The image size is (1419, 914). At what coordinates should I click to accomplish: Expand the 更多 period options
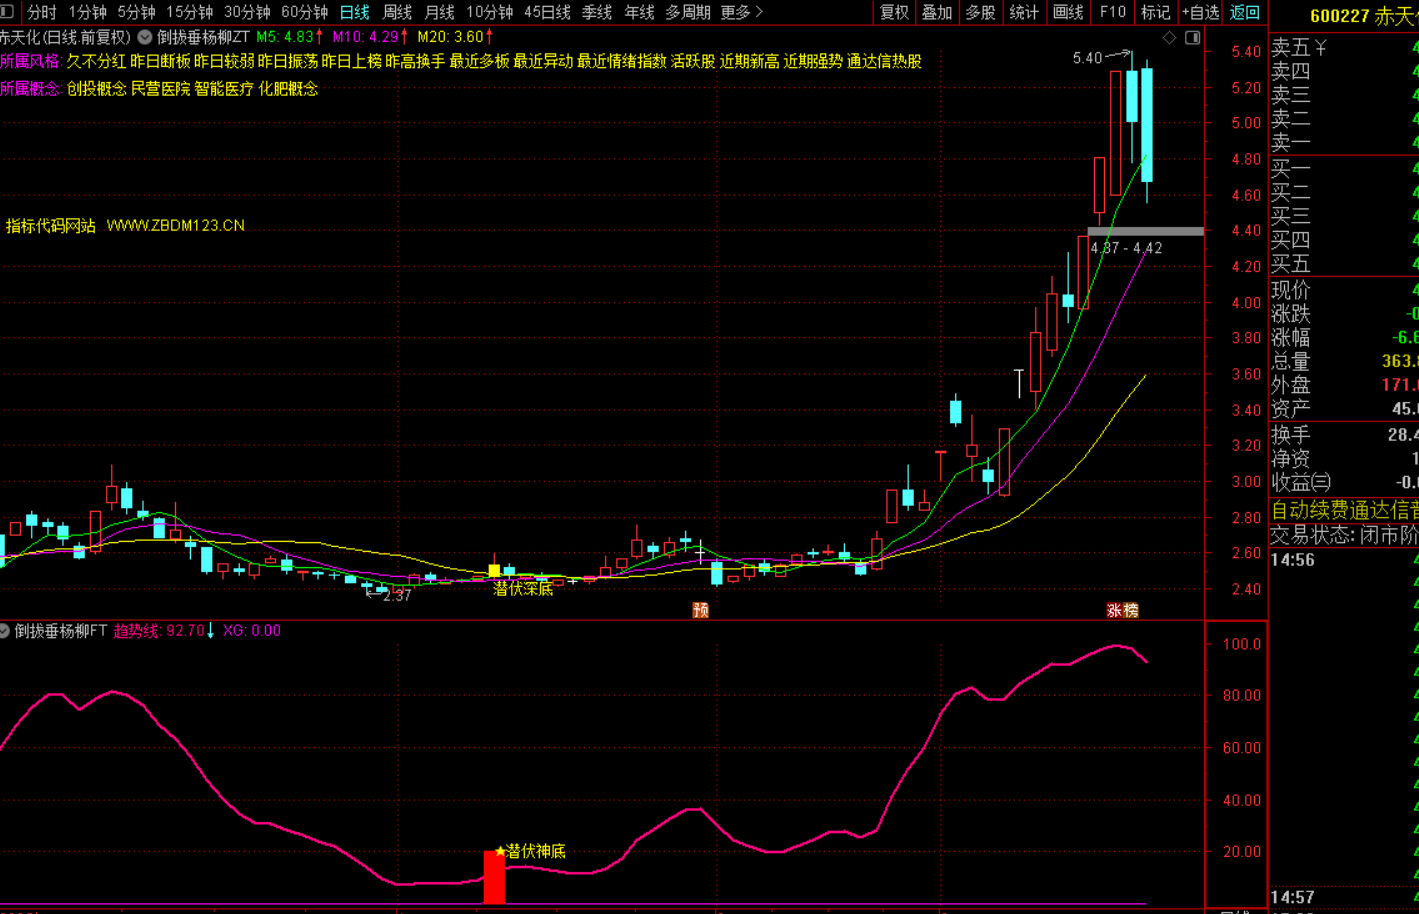(x=741, y=12)
